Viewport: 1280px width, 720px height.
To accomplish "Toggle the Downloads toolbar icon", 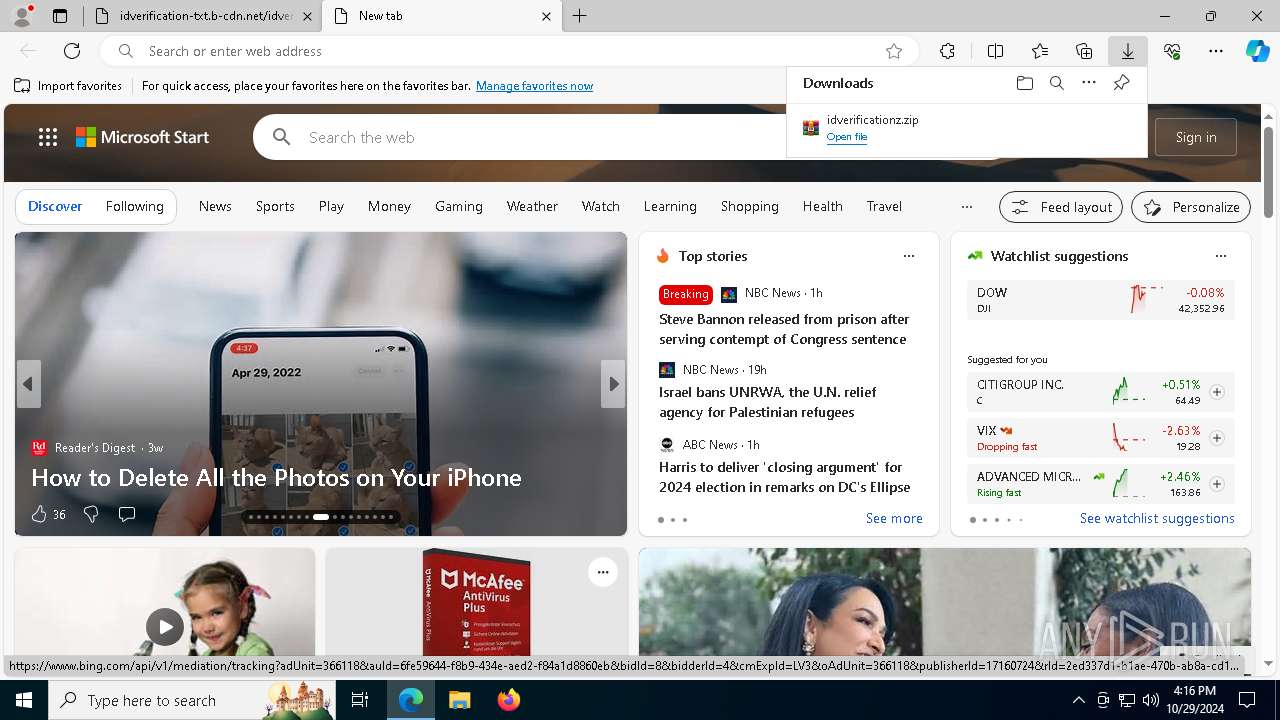I will [1127, 51].
